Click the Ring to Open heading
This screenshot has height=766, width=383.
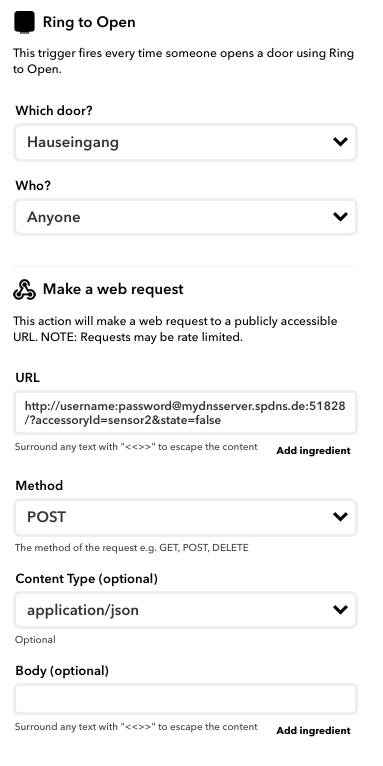[89, 22]
